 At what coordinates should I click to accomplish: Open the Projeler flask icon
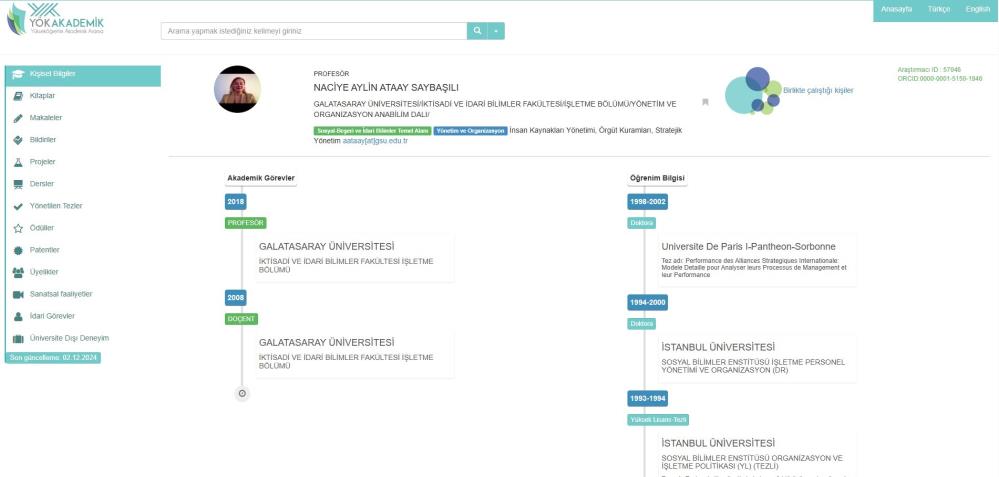tap(18, 162)
